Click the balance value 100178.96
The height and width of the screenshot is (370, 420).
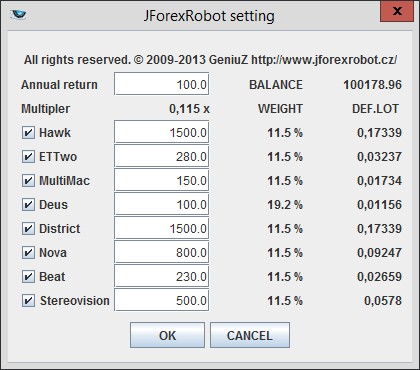(x=372, y=85)
